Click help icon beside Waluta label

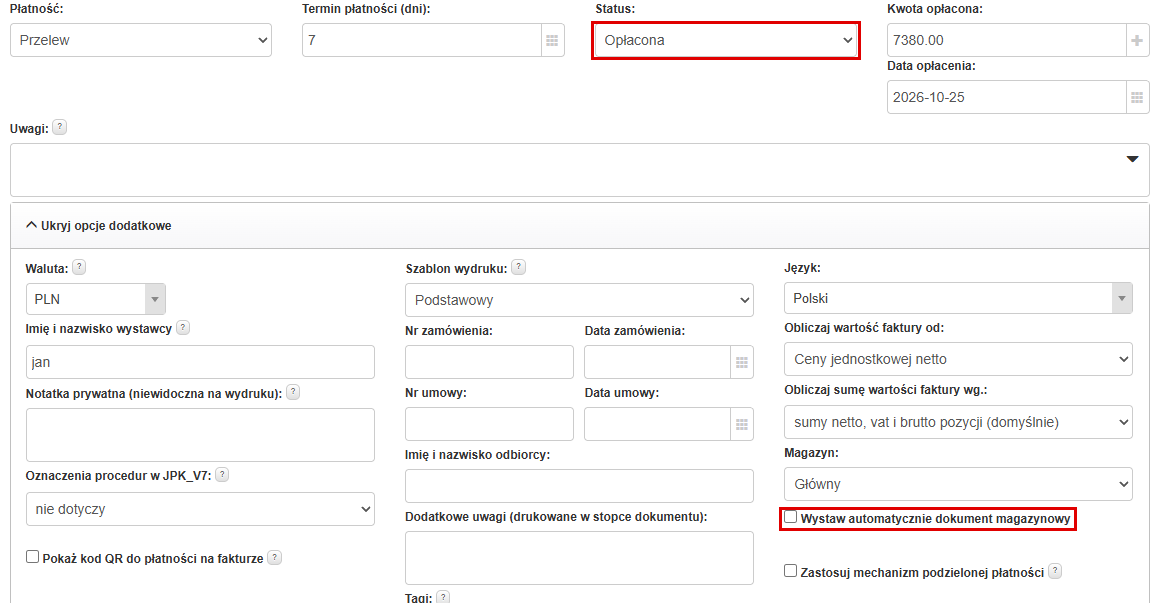(79, 267)
